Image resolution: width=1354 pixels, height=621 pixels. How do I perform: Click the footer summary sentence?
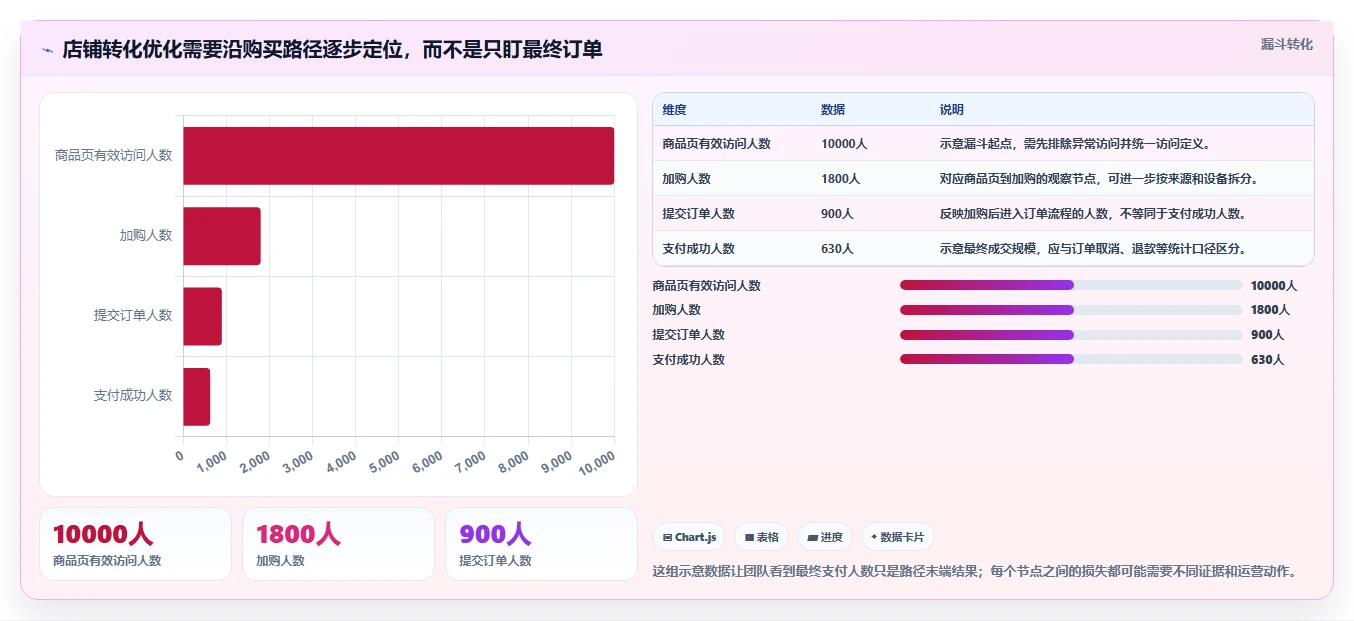point(974,572)
